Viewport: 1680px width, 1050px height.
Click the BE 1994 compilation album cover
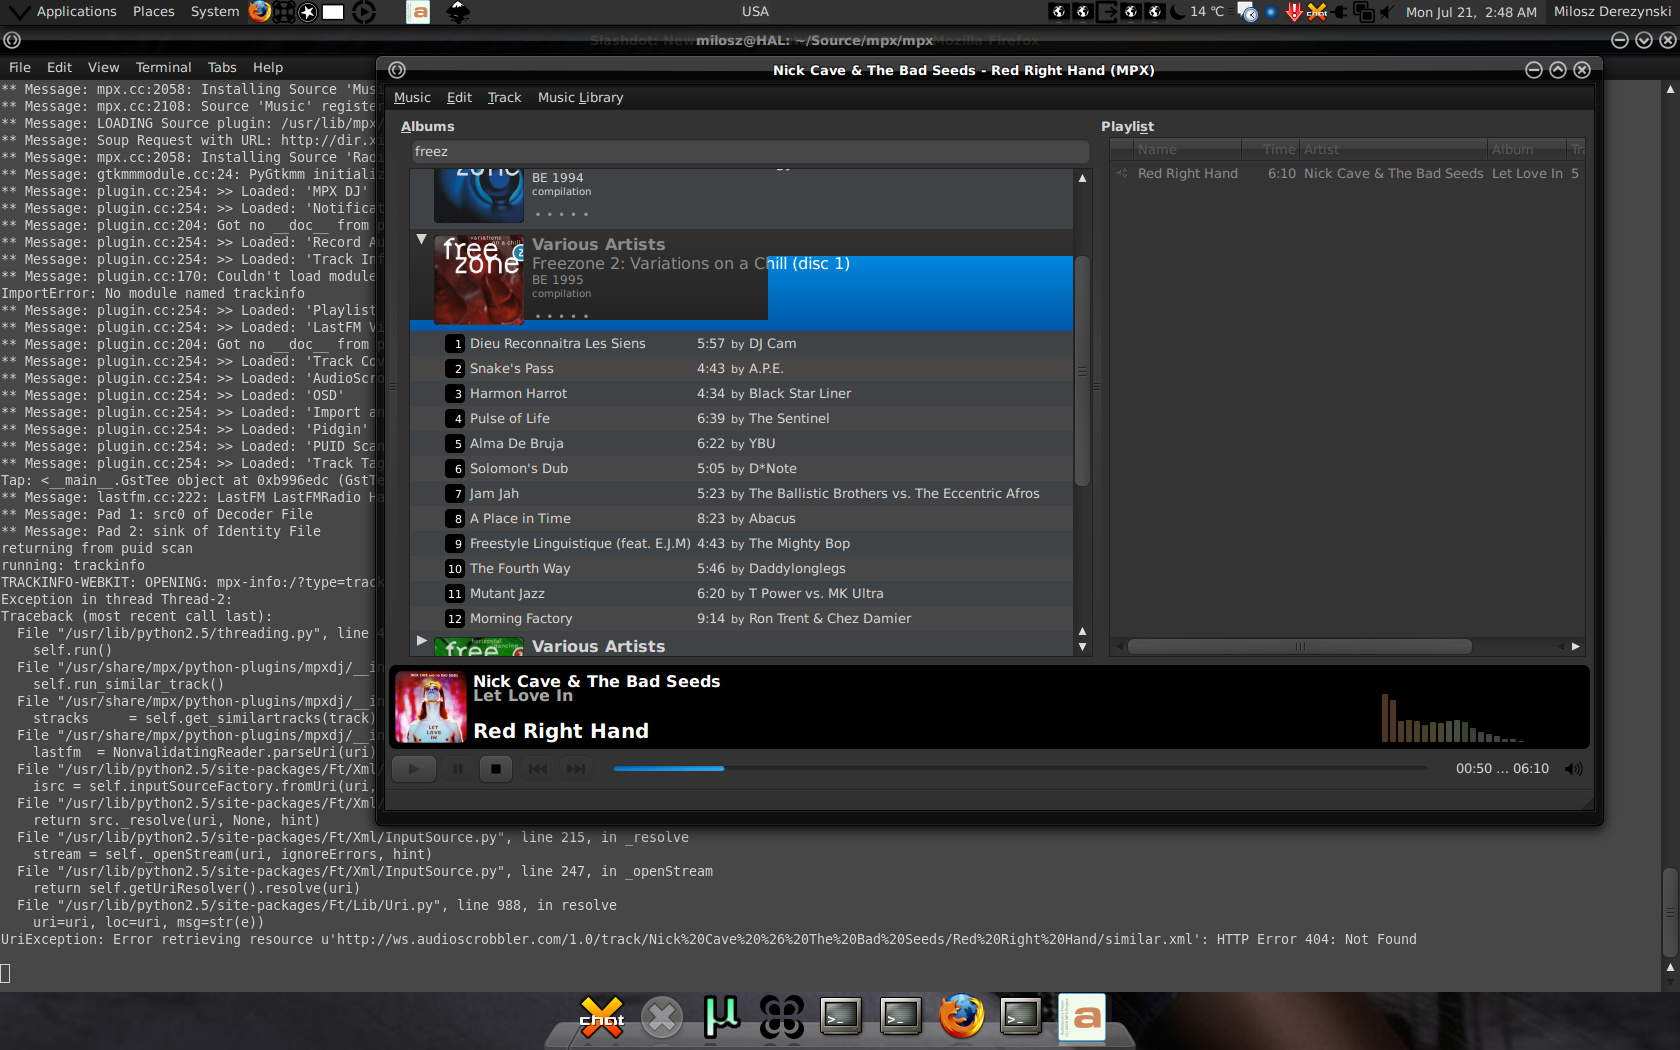point(479,195)
